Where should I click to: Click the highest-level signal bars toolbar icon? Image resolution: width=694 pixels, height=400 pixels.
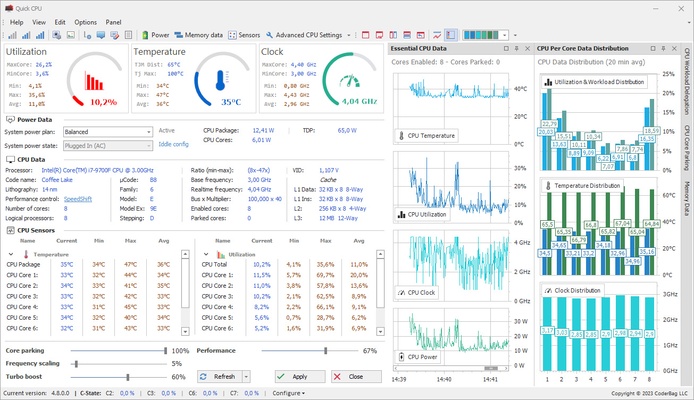(40, 35)
